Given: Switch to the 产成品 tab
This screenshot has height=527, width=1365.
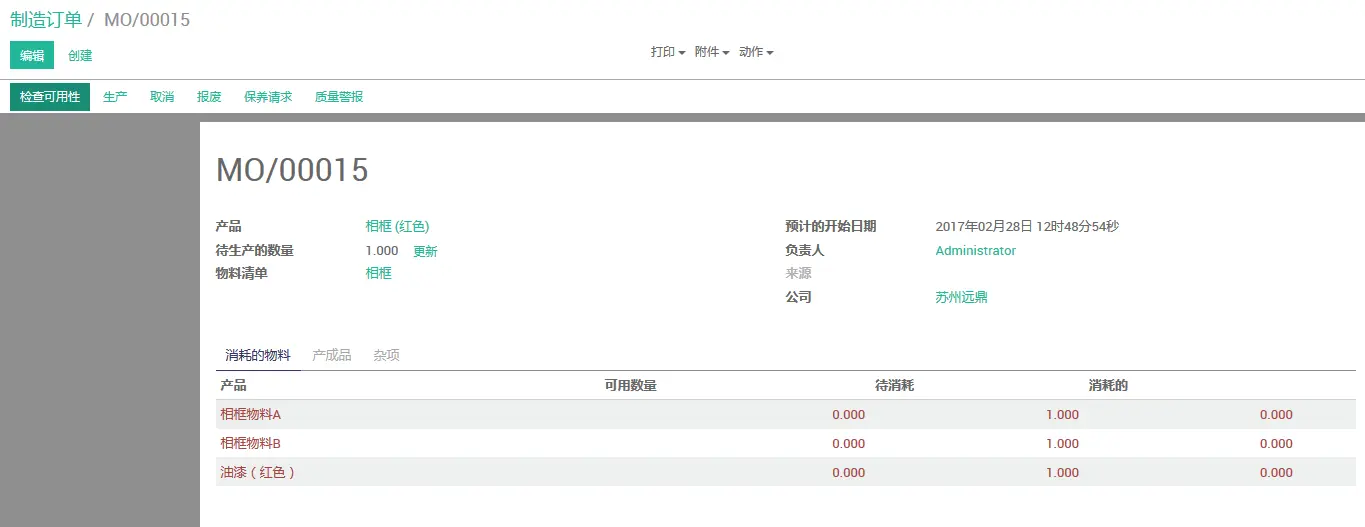Looking at the screenshot, I should (x=331, y=355).
